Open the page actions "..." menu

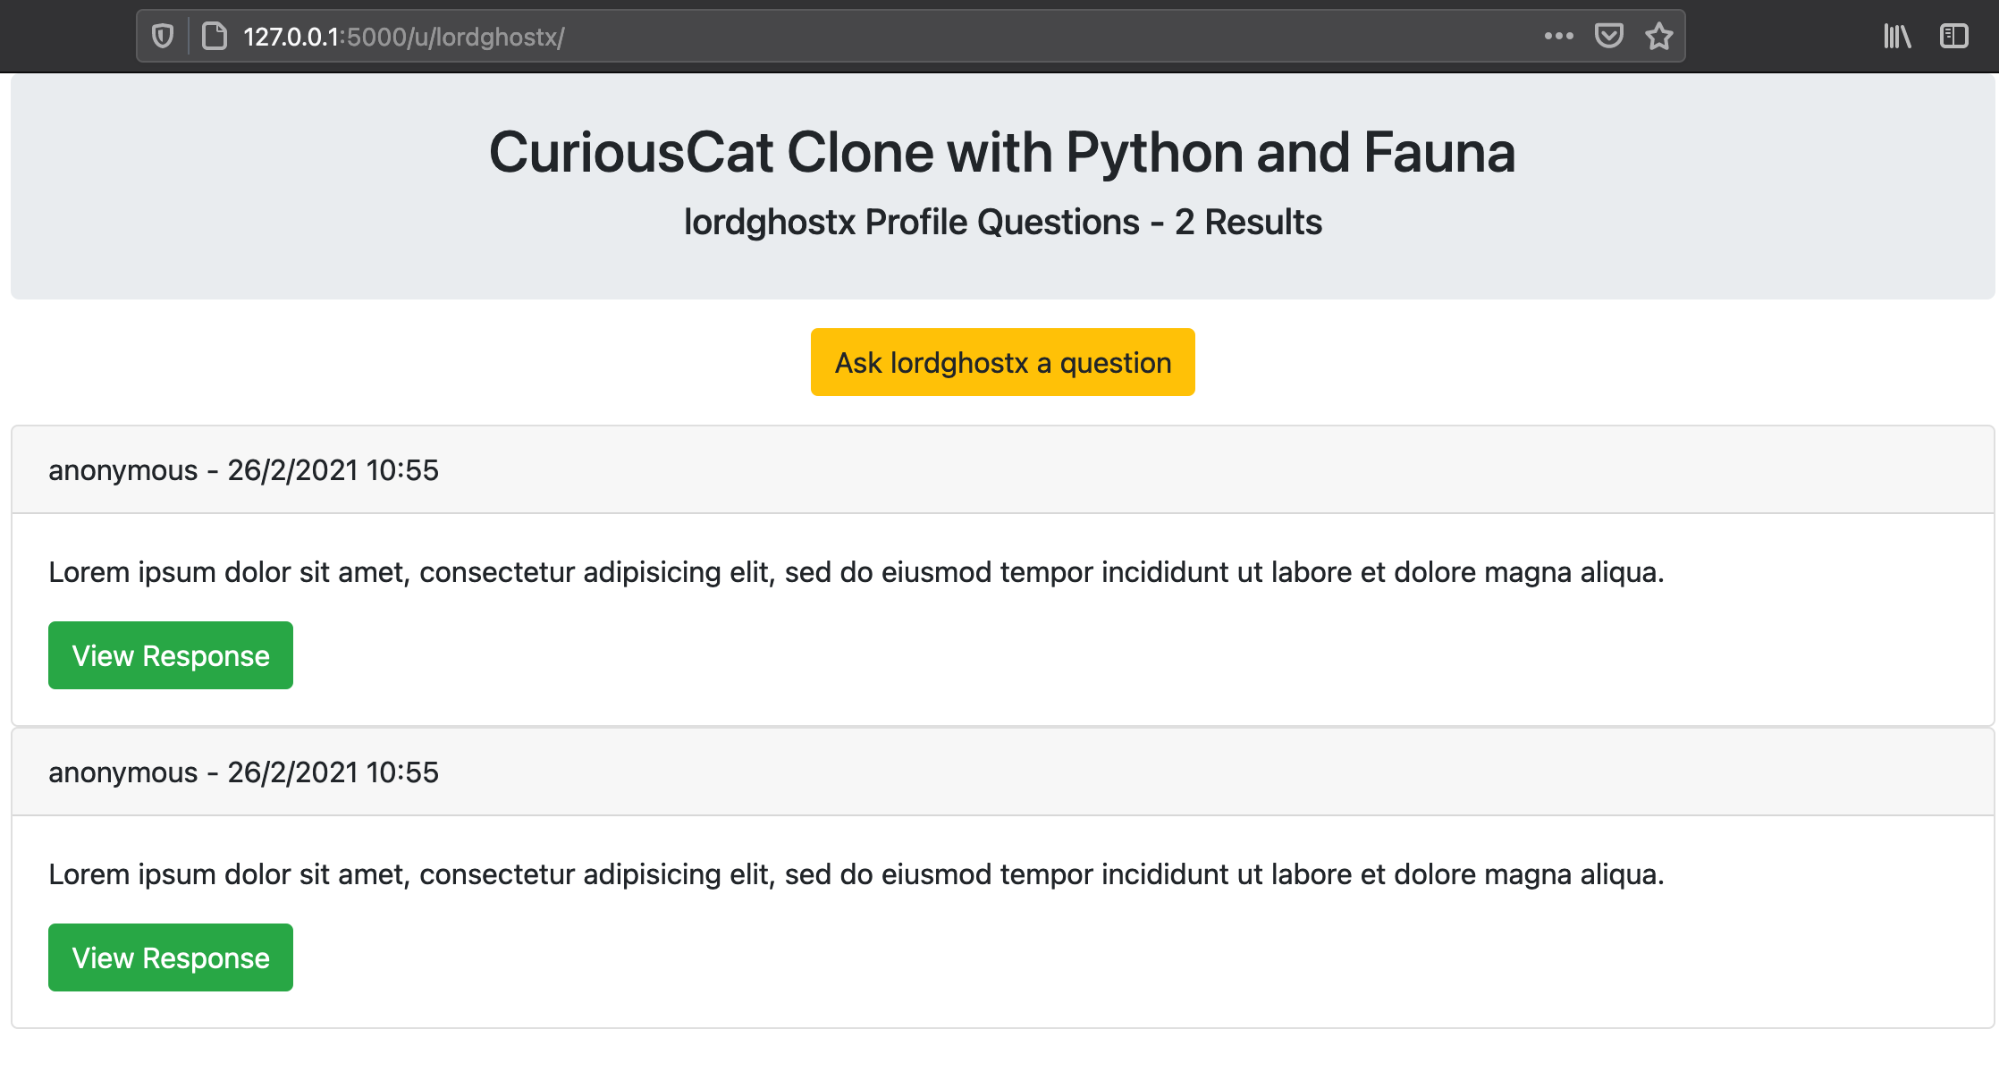tap(1557, 35)
